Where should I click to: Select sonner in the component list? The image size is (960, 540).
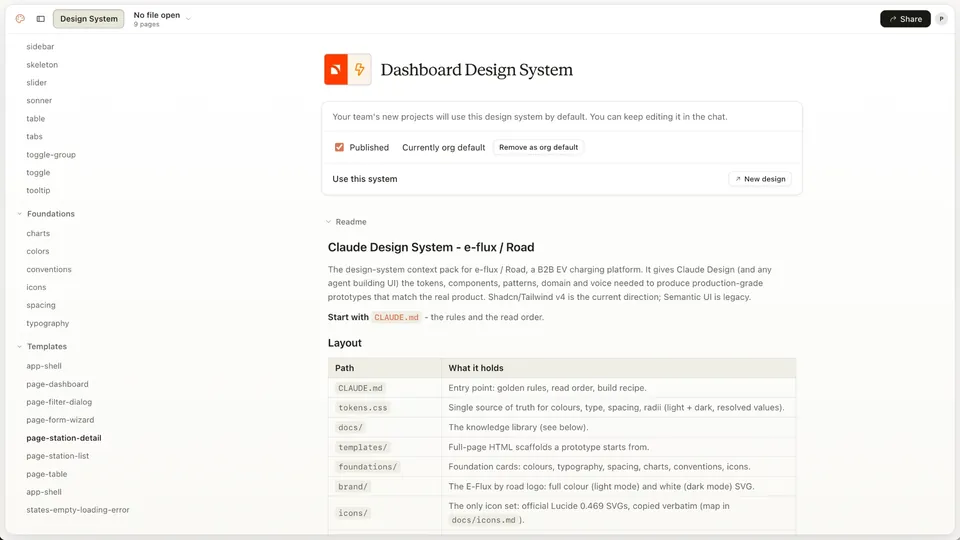39,100
